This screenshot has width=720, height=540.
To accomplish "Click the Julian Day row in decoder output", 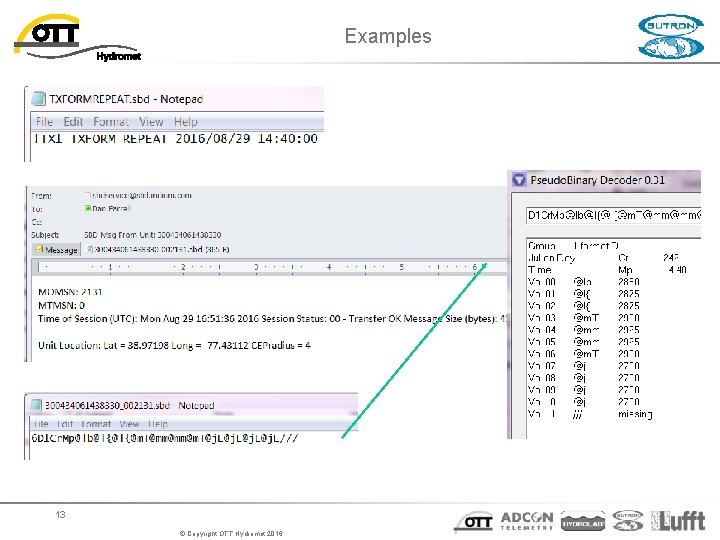I will (603, 258).
